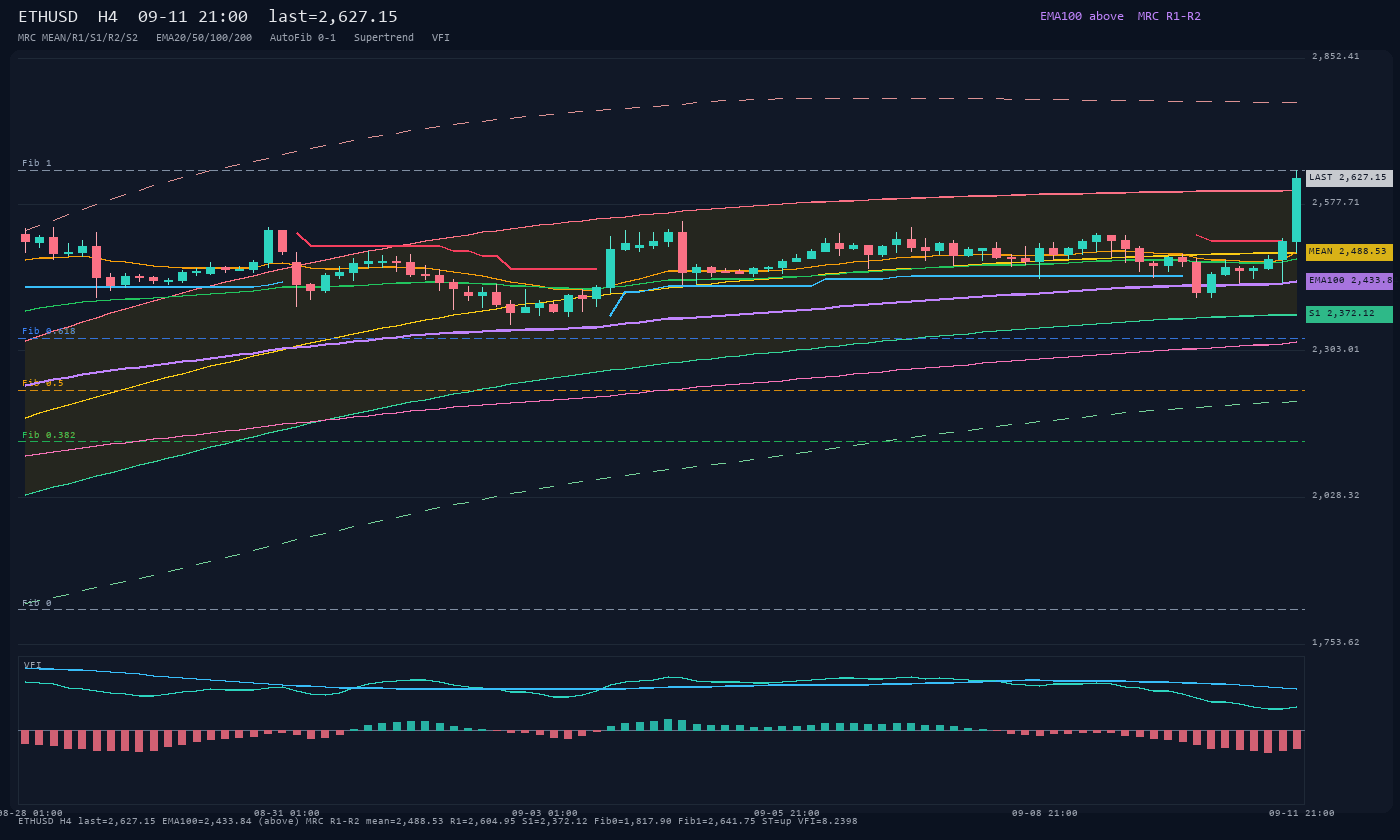Viewport: 1400px width, 840px height.
Task: Click the 2,852.41 price axis value
Action: [x=1336, y=56]
